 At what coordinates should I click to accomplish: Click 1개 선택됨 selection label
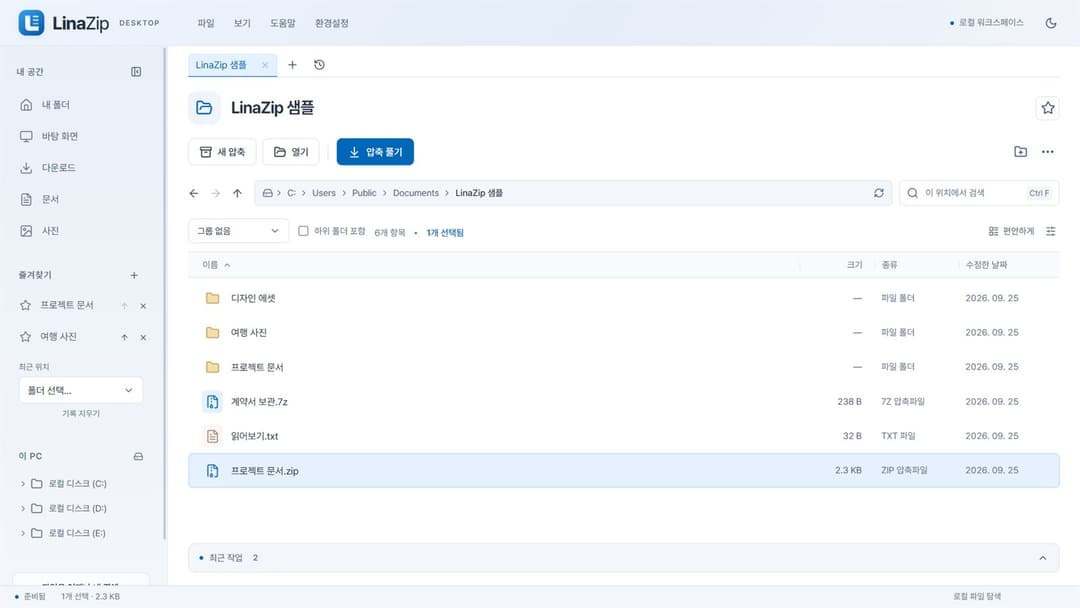pyautogui.click(x=445, y=233)
